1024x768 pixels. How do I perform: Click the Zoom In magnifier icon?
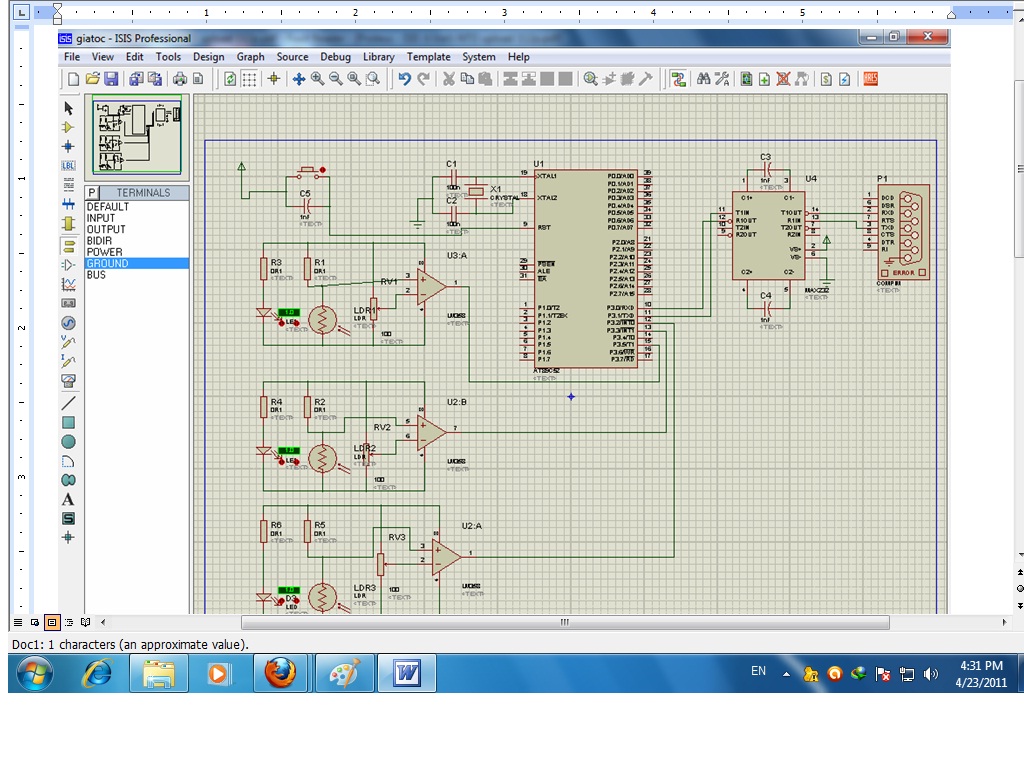point(317,79)
